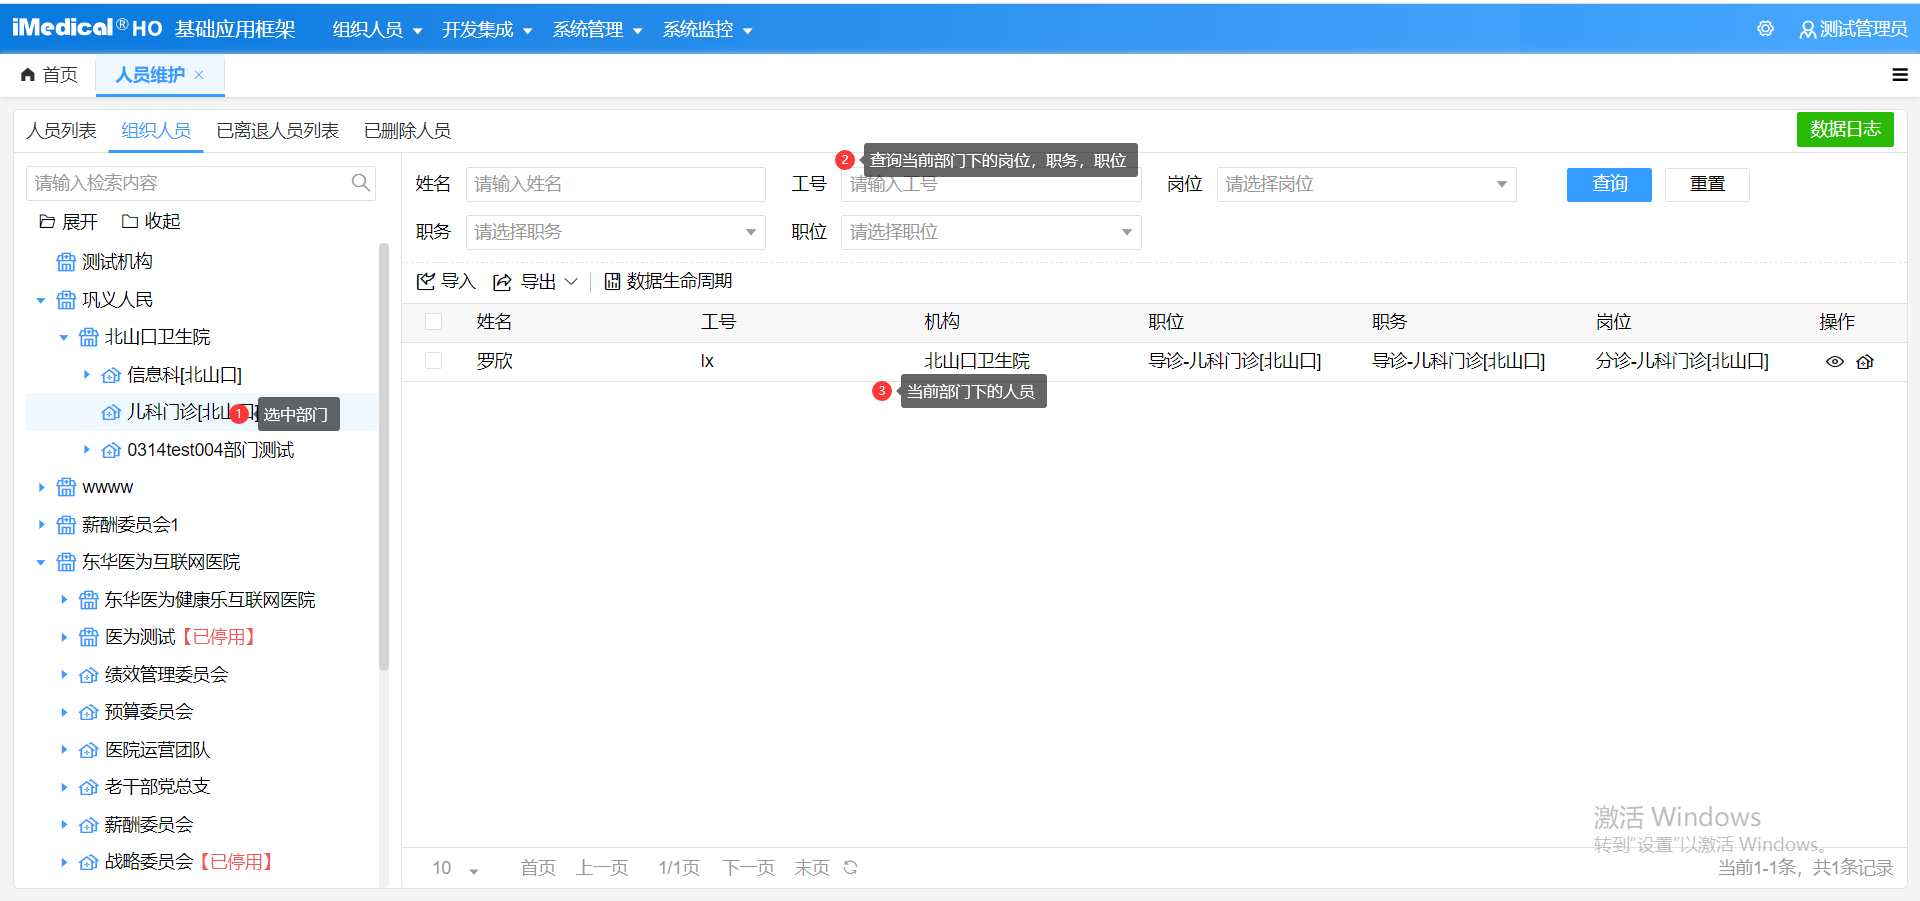Click 收起 to collapse all tree nodes
The width and height of the screenshot is (1920, 901).
pos(151,221)
